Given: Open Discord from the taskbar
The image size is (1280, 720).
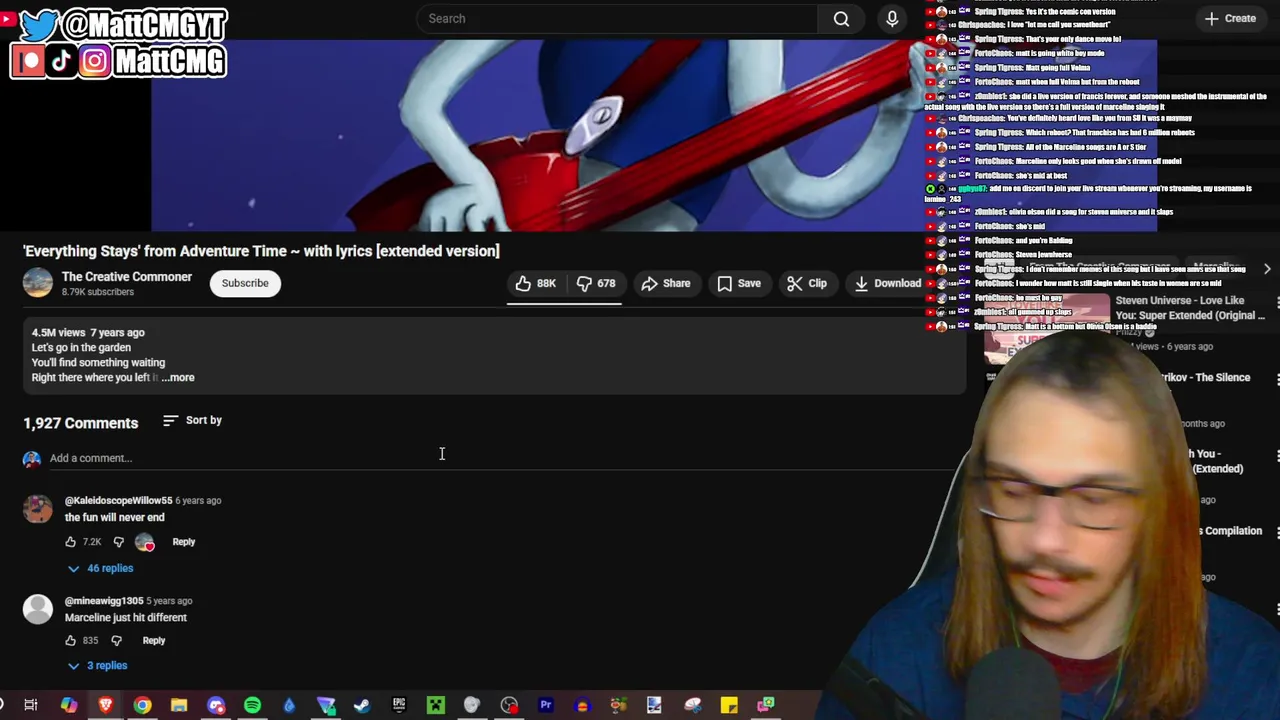Looking at the screenshot, I should [x=216, y=705].
